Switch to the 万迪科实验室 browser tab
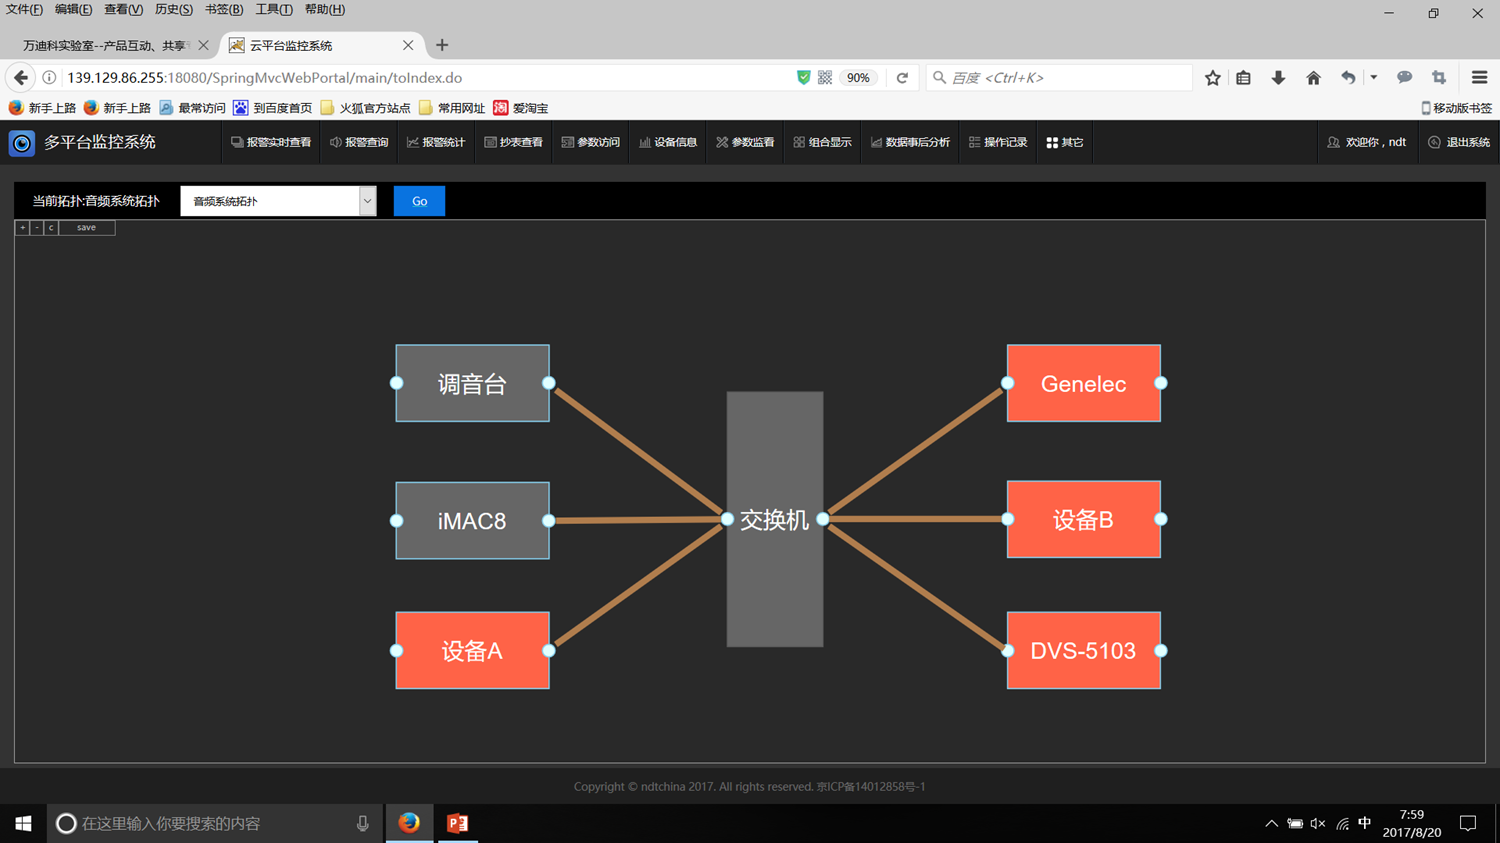Viewport: 1500px width, 843px height. (105, 46)
